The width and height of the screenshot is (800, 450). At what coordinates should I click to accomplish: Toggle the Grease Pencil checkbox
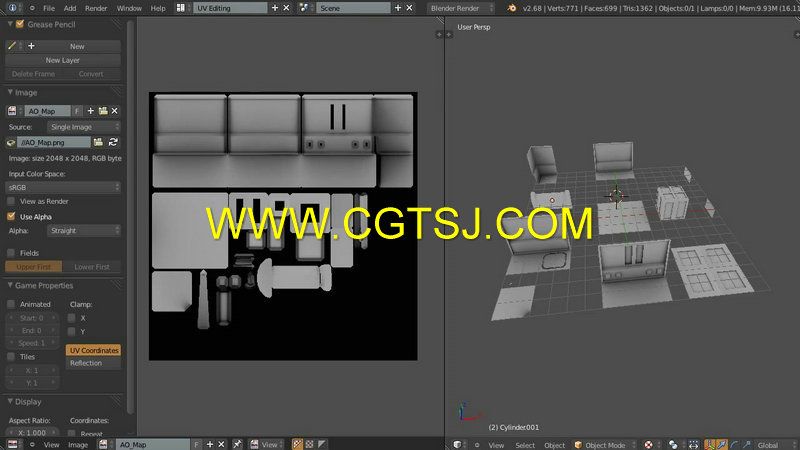(x=20, y=24)
